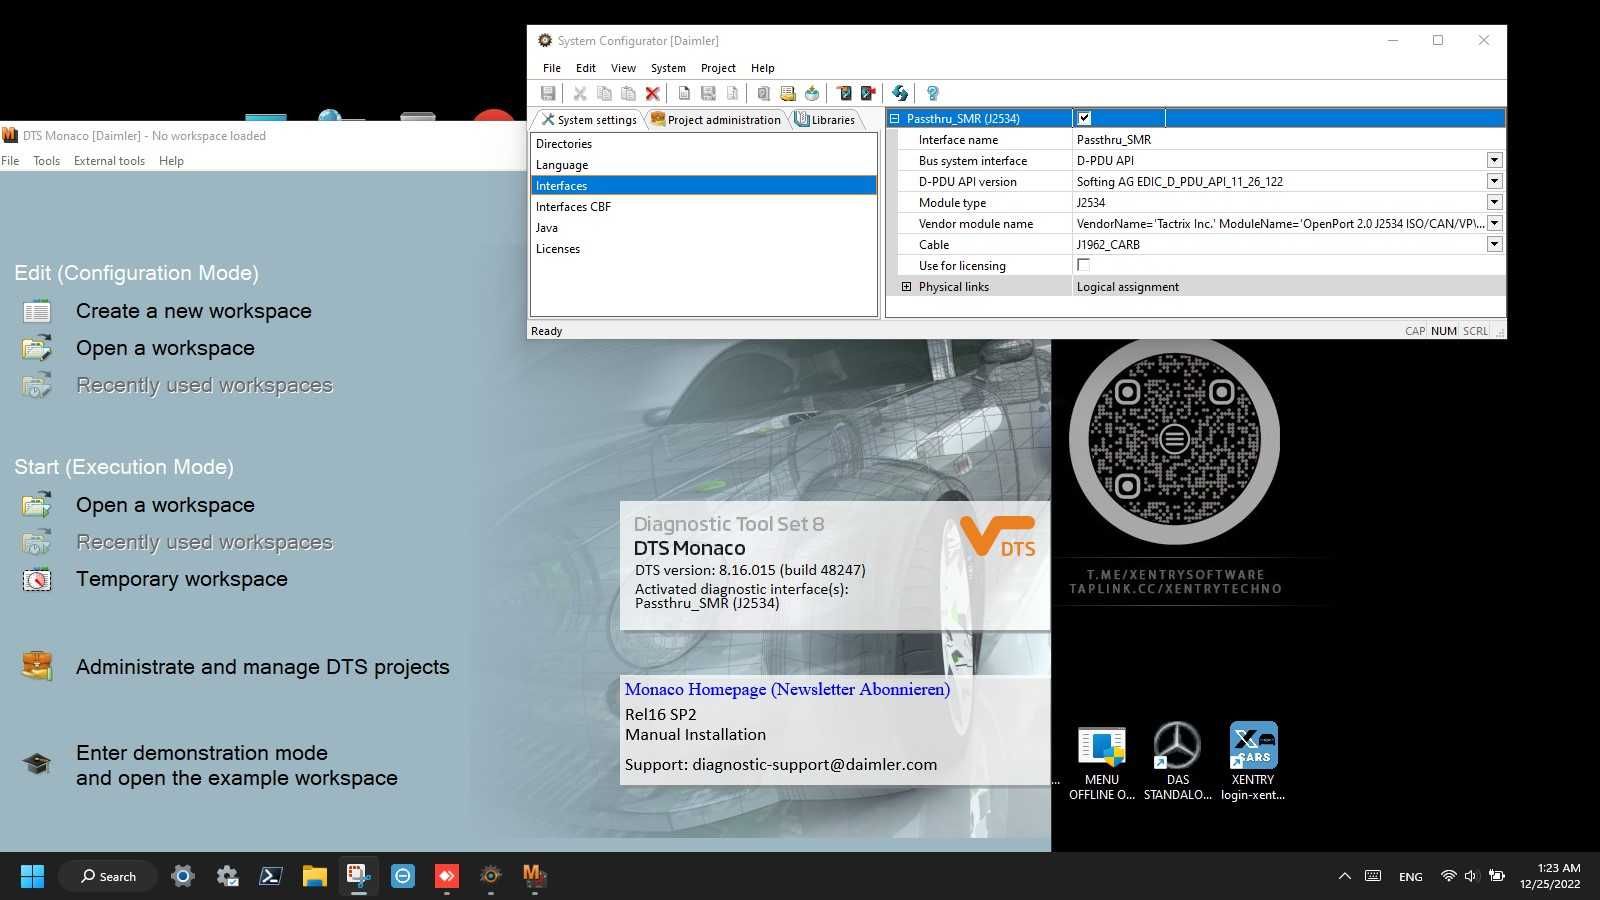
Task: Open the Vendor module name dropdown
Action: tap(1494, 223)
